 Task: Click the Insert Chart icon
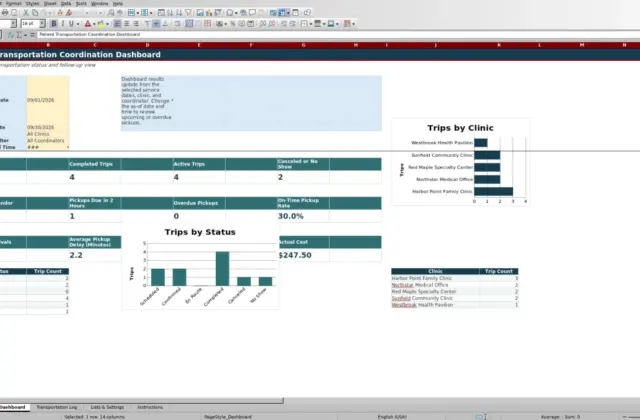tap(209, 13)
